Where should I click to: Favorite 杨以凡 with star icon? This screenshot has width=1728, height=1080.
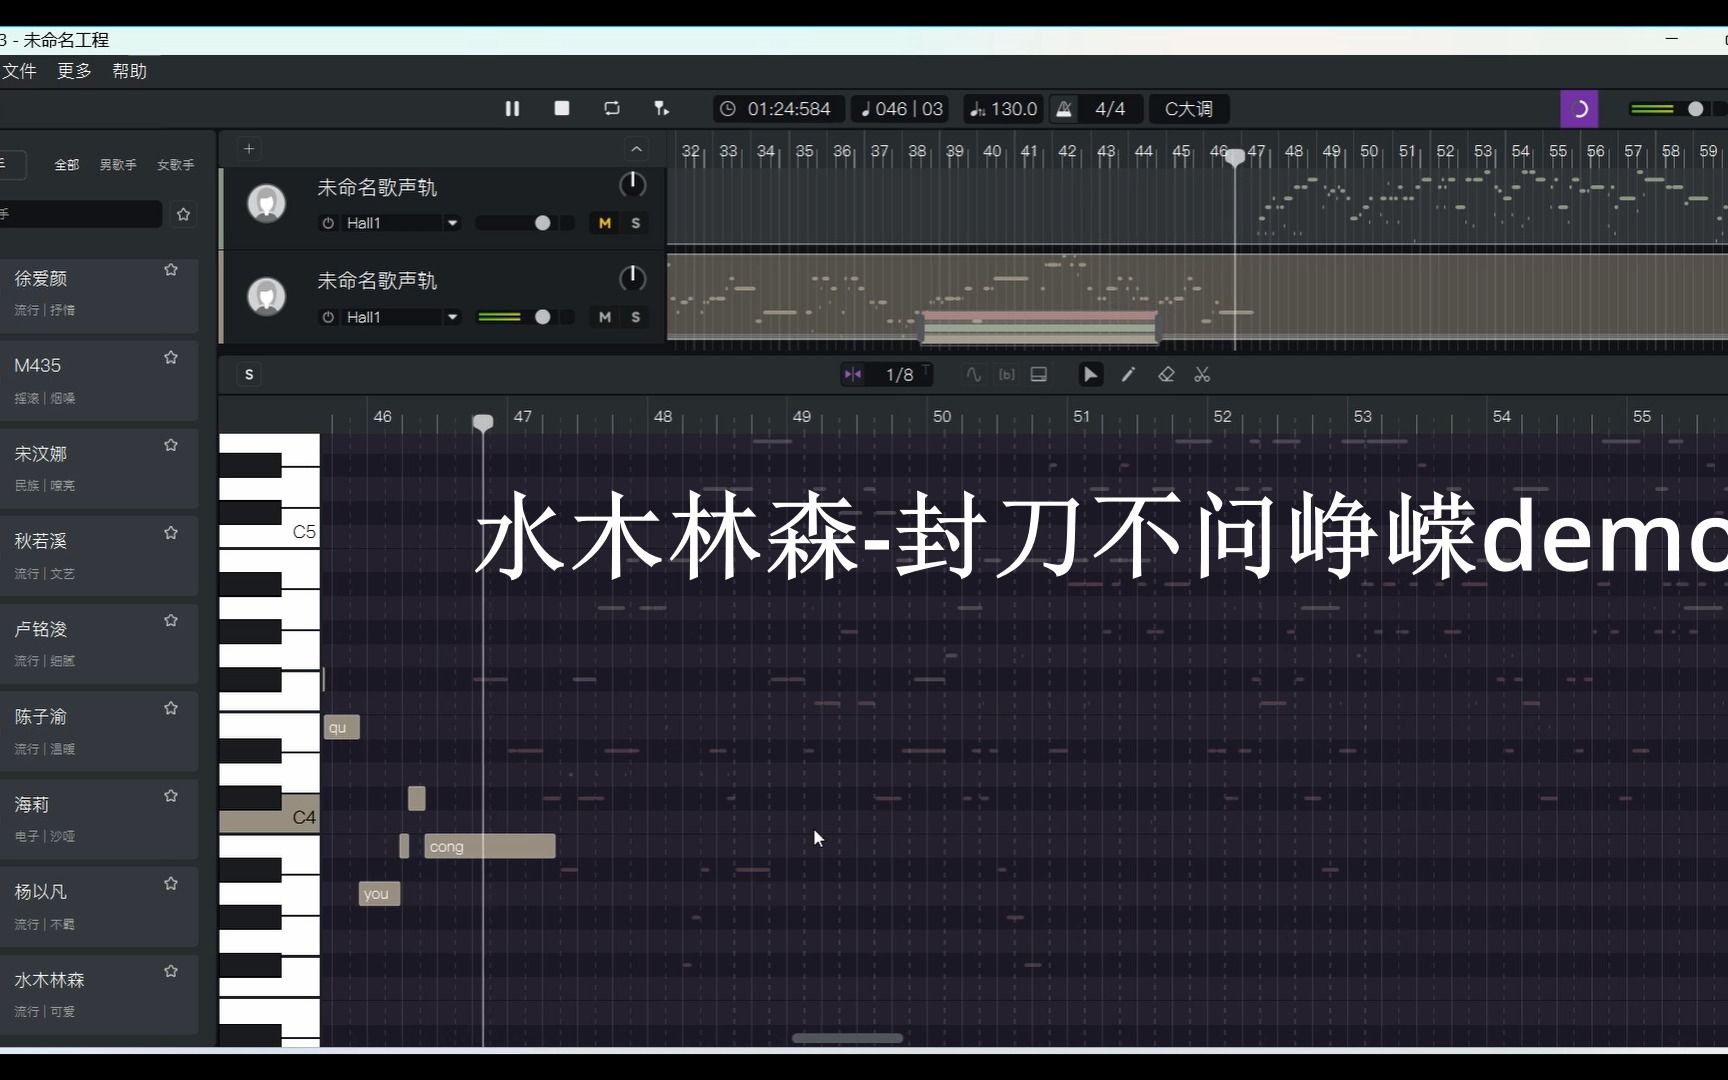point(171,884)
